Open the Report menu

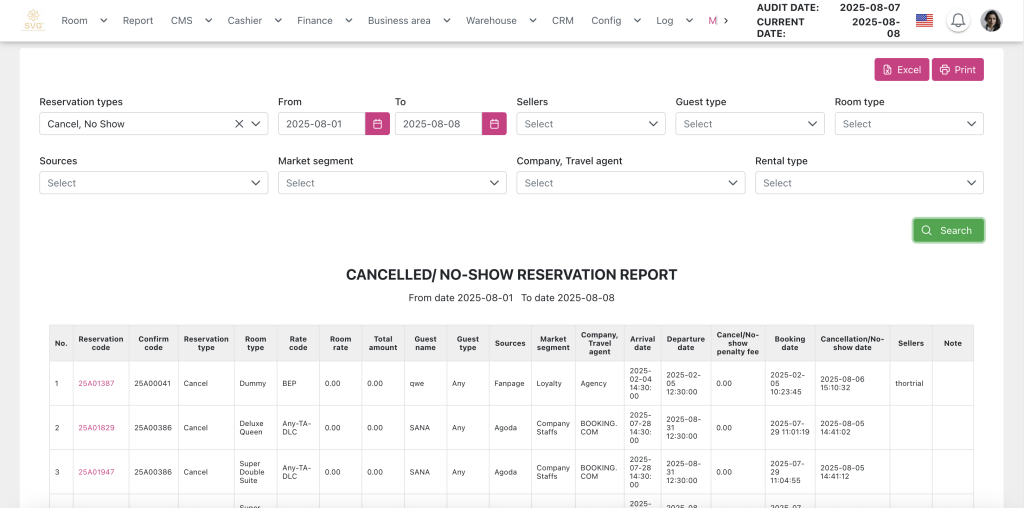pos(138,20)
